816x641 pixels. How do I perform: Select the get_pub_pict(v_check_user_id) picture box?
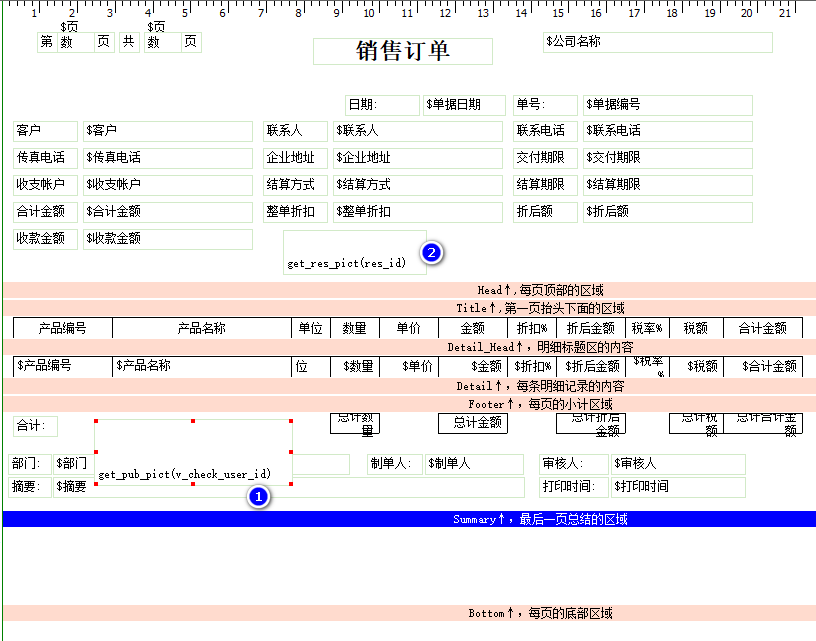193,452
